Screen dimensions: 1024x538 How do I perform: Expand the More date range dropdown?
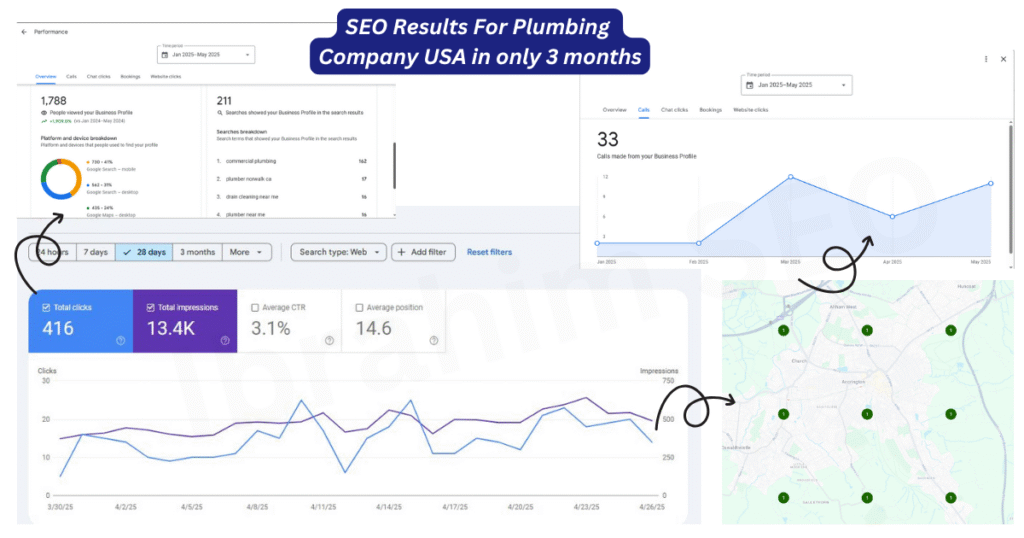click(247, 252)
